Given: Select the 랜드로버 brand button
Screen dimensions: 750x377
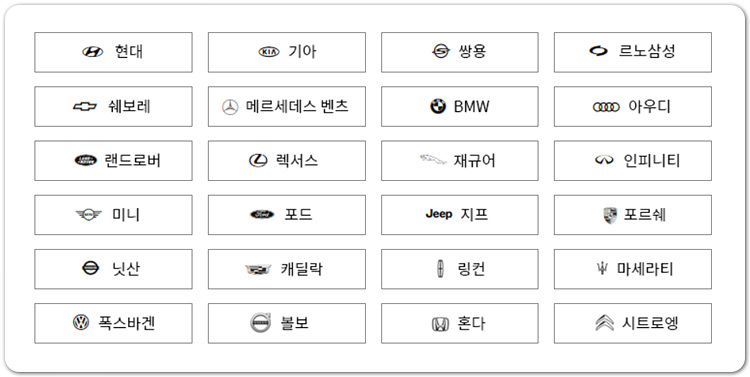Looking at the screenshot, I should point(113,160).
